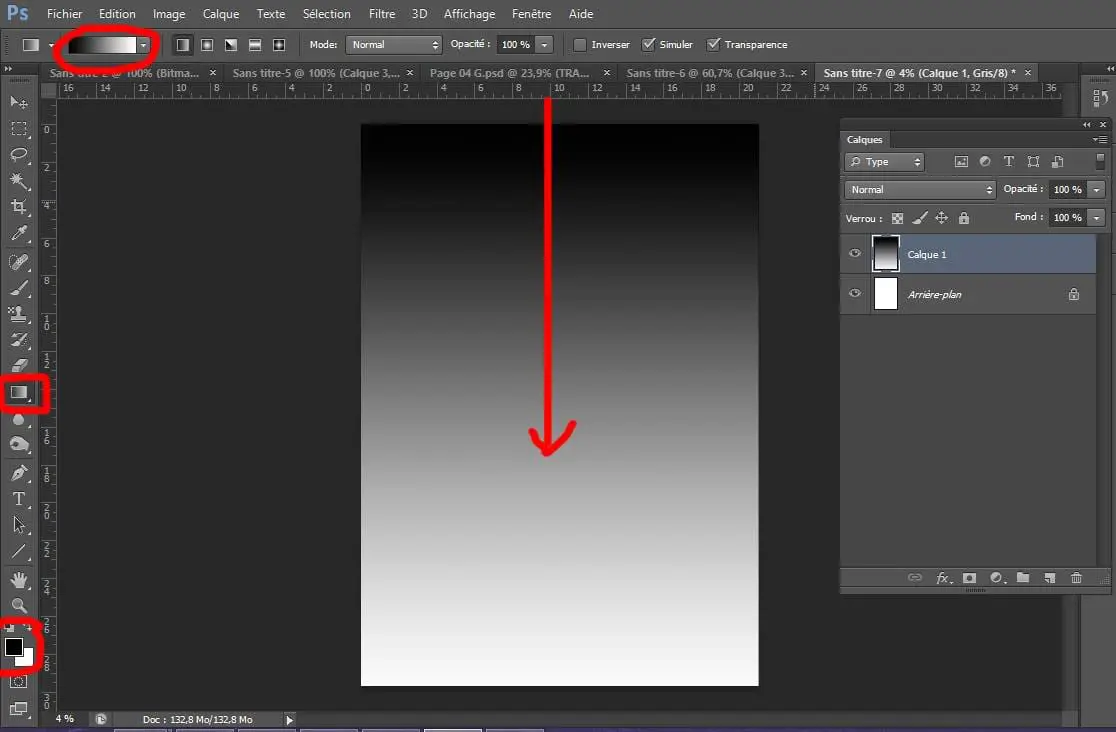Select the Zoom tool
This screenshot has height=732, width=1116.
(x=19, y=605)
